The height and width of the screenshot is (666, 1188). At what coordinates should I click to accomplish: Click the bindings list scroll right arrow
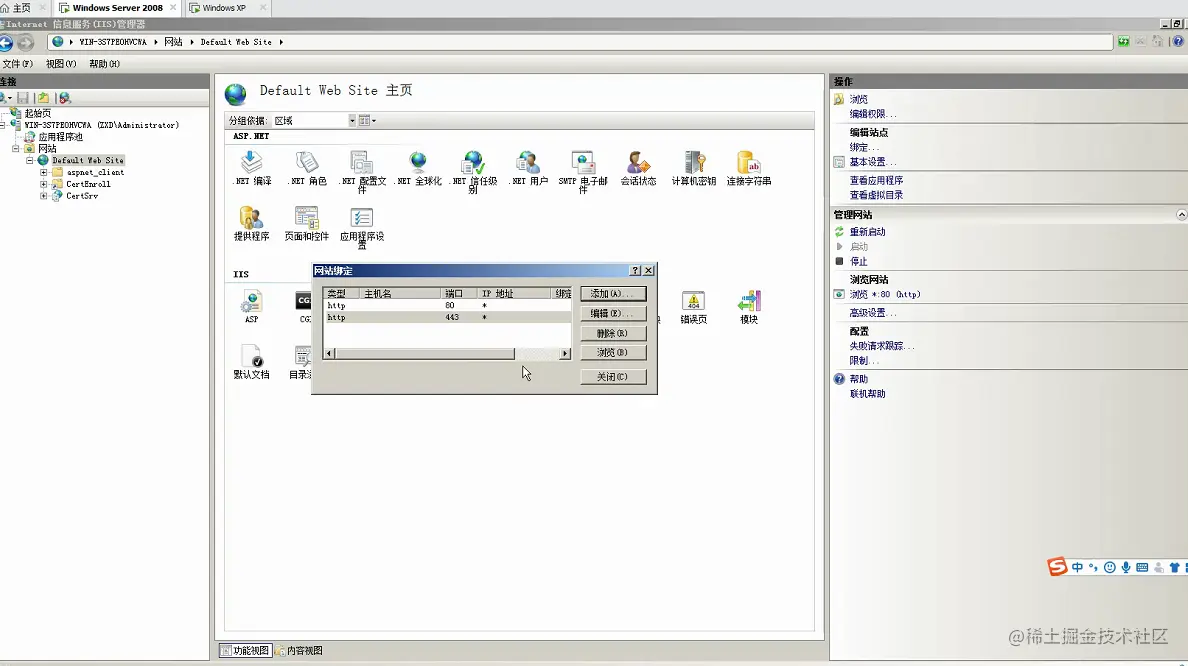tap(564, 354)
